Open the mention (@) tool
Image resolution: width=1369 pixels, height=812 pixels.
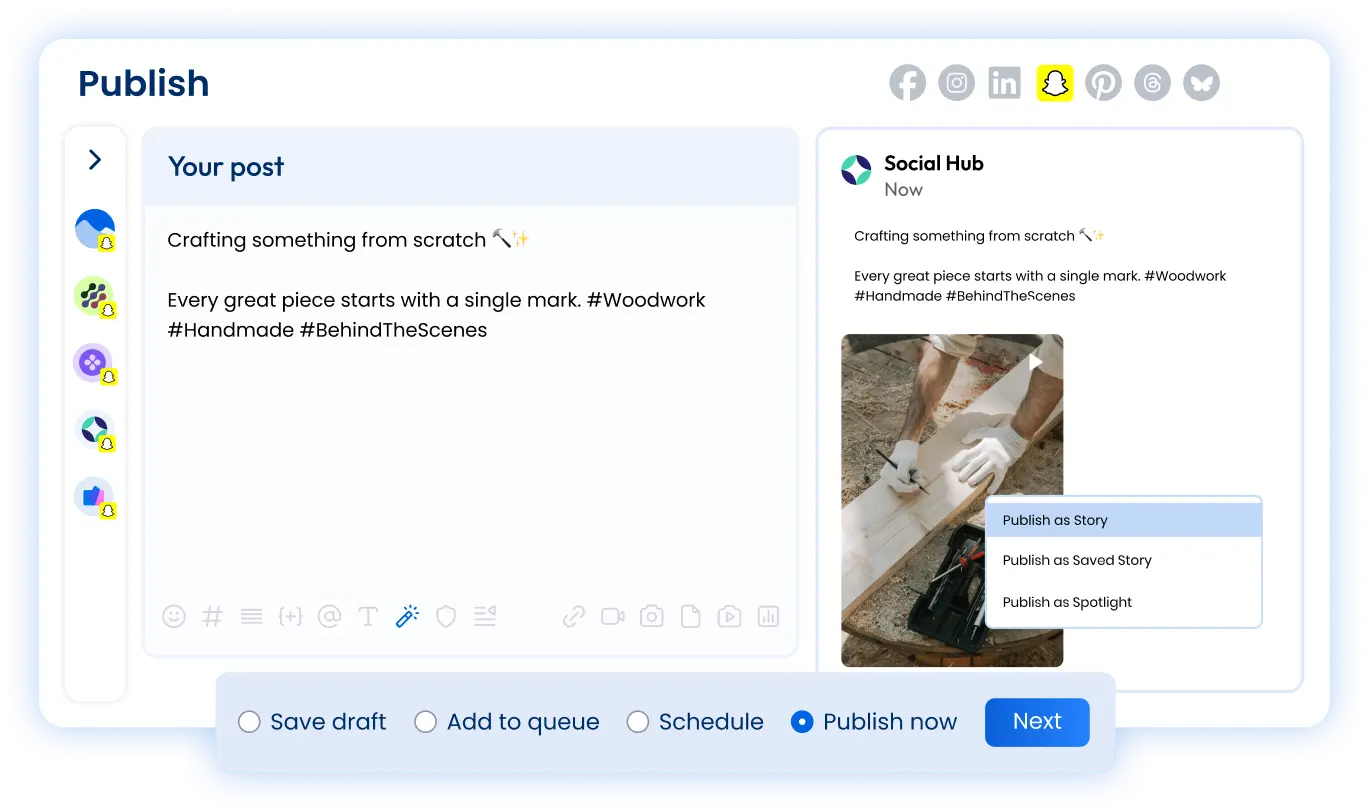(329, 616)
